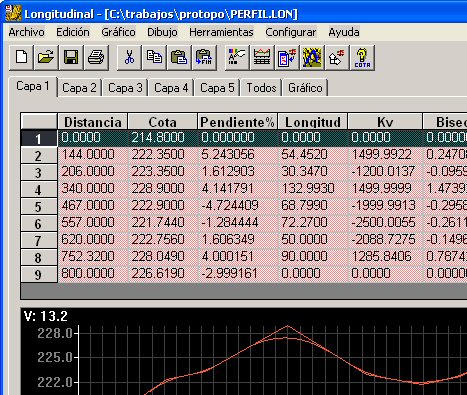Open the Gráfico menu
This screenshot has height=395, width=467.
click(x=118, y=32)
